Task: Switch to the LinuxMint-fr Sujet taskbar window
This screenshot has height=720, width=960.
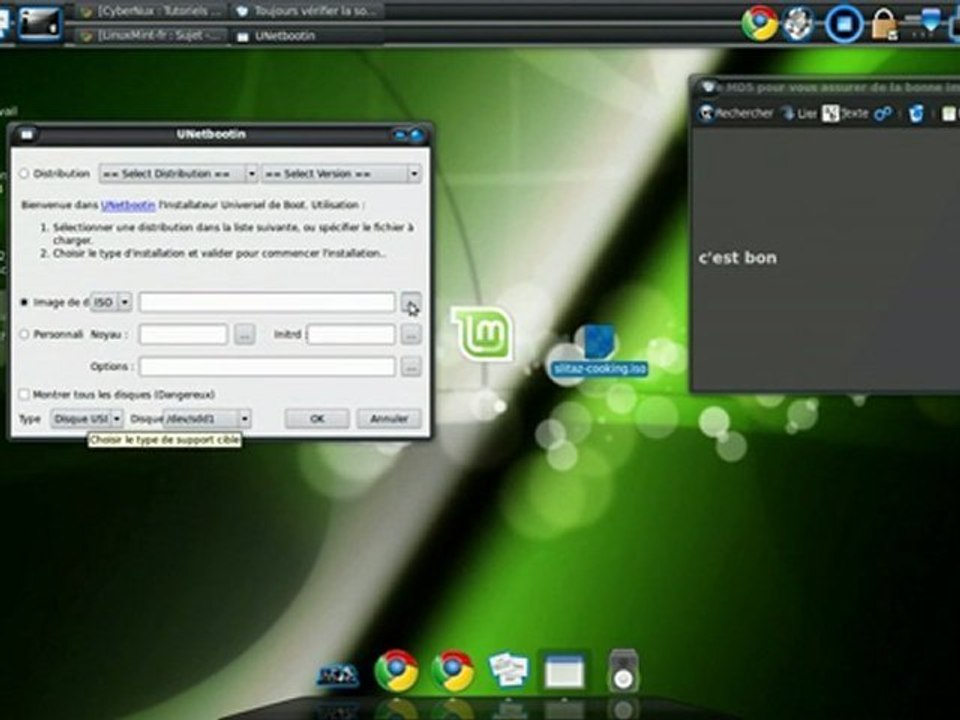Action: 151,36
